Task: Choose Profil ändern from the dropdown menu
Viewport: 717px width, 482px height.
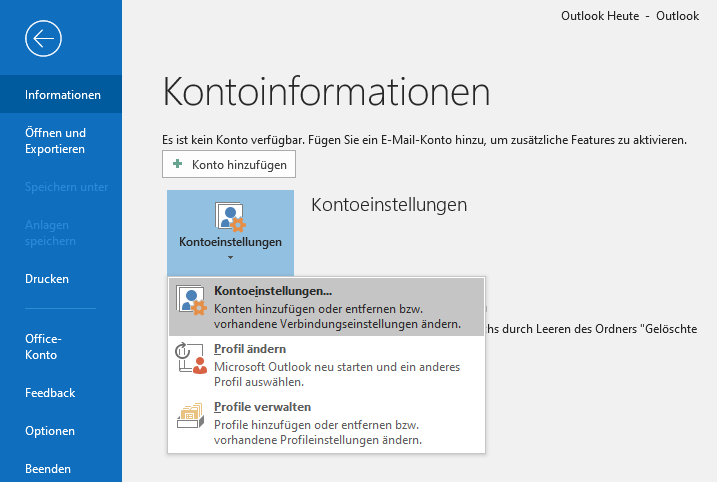Action: tap(326, 365)
